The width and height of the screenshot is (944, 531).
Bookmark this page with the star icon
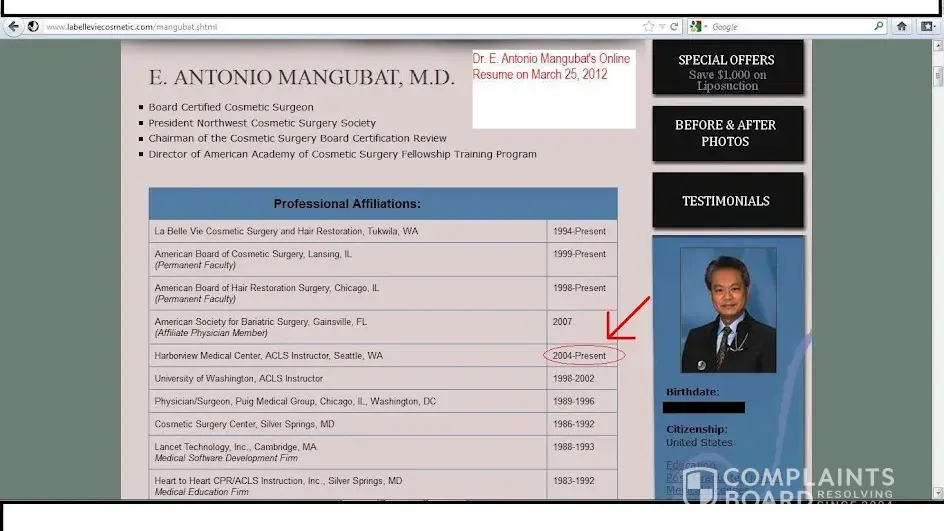[649, 27]
